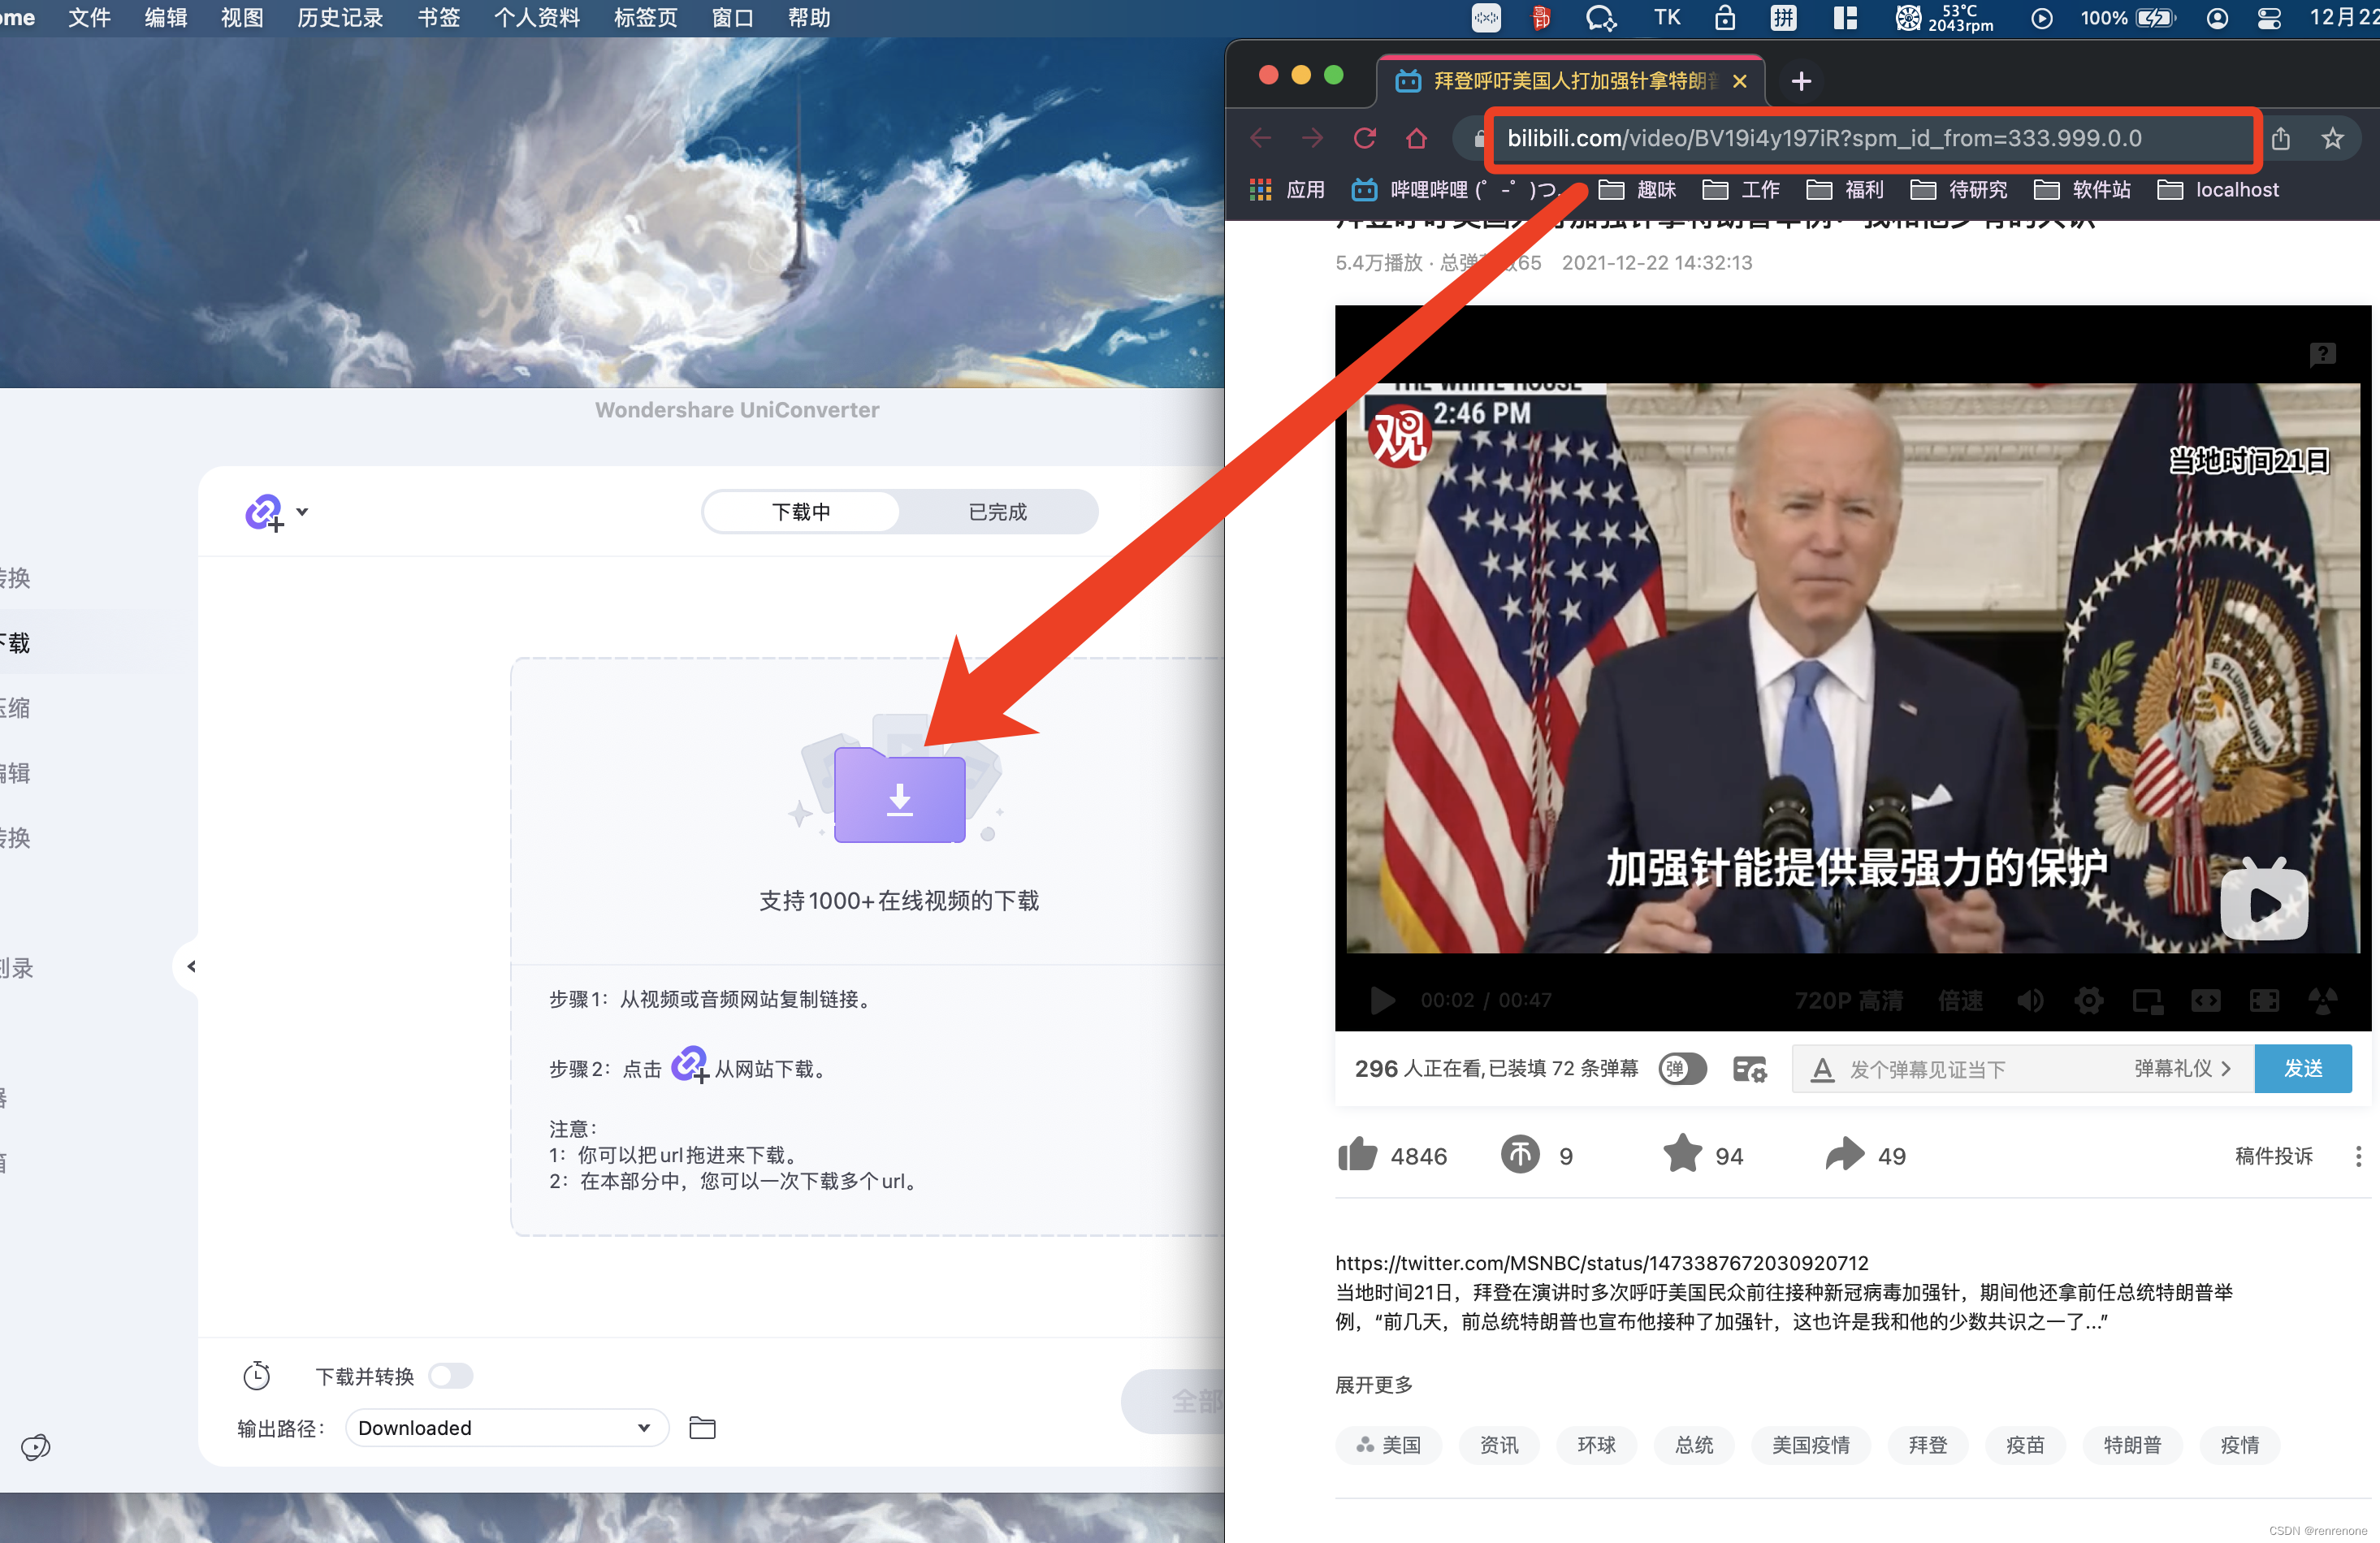The image size is (2380, 1543).
Task: Click the paste URL link icon
Action: pos(264,512)
